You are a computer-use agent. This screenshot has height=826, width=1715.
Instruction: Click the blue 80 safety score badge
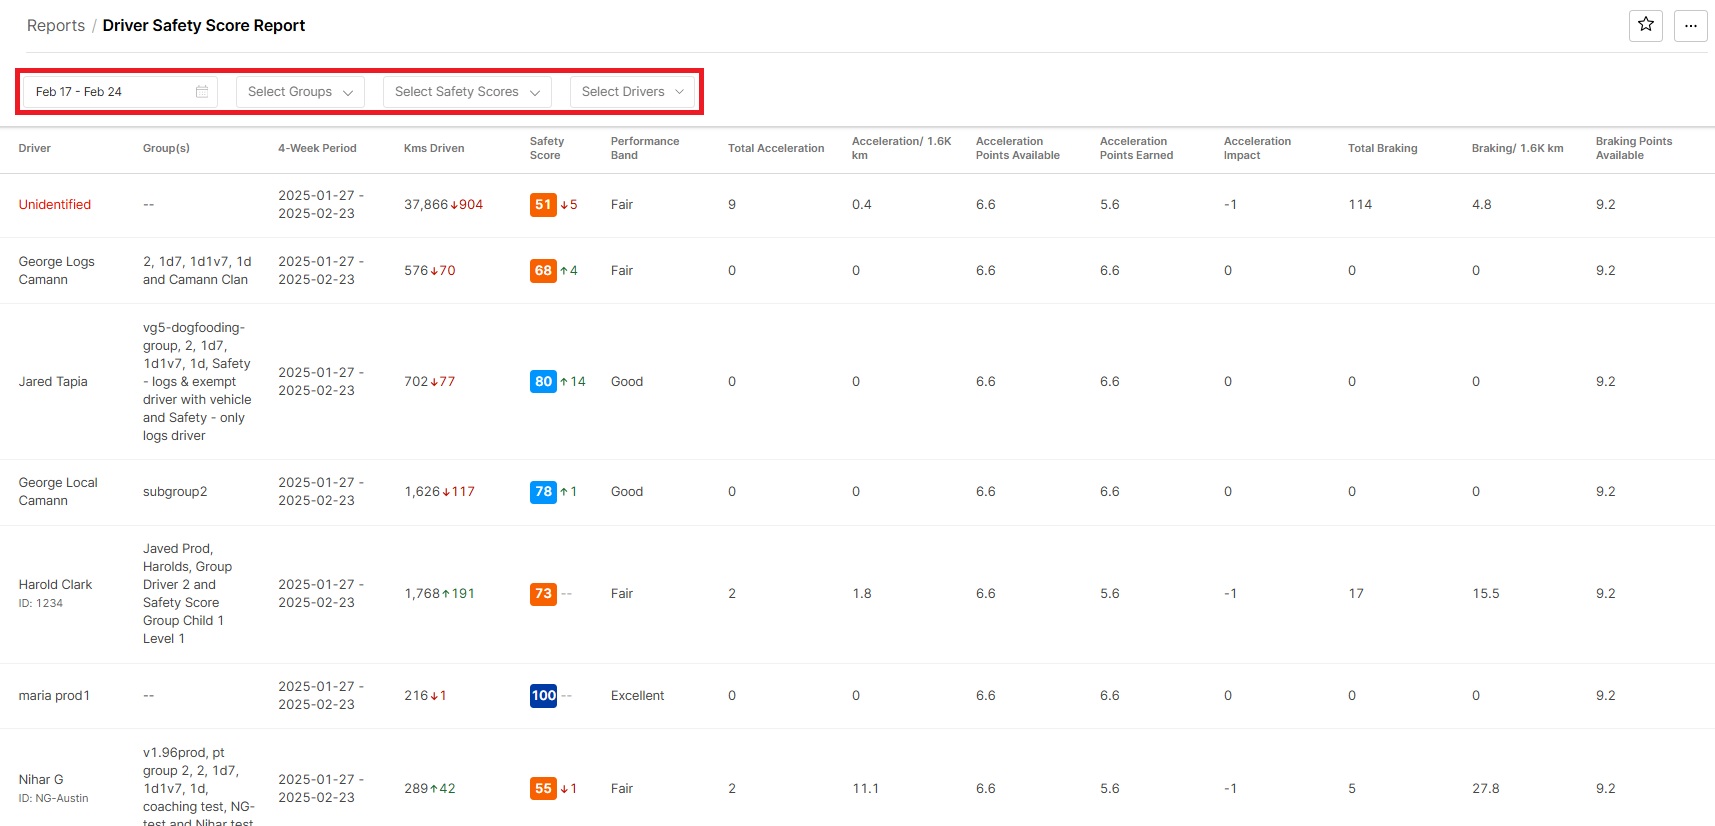543,382
